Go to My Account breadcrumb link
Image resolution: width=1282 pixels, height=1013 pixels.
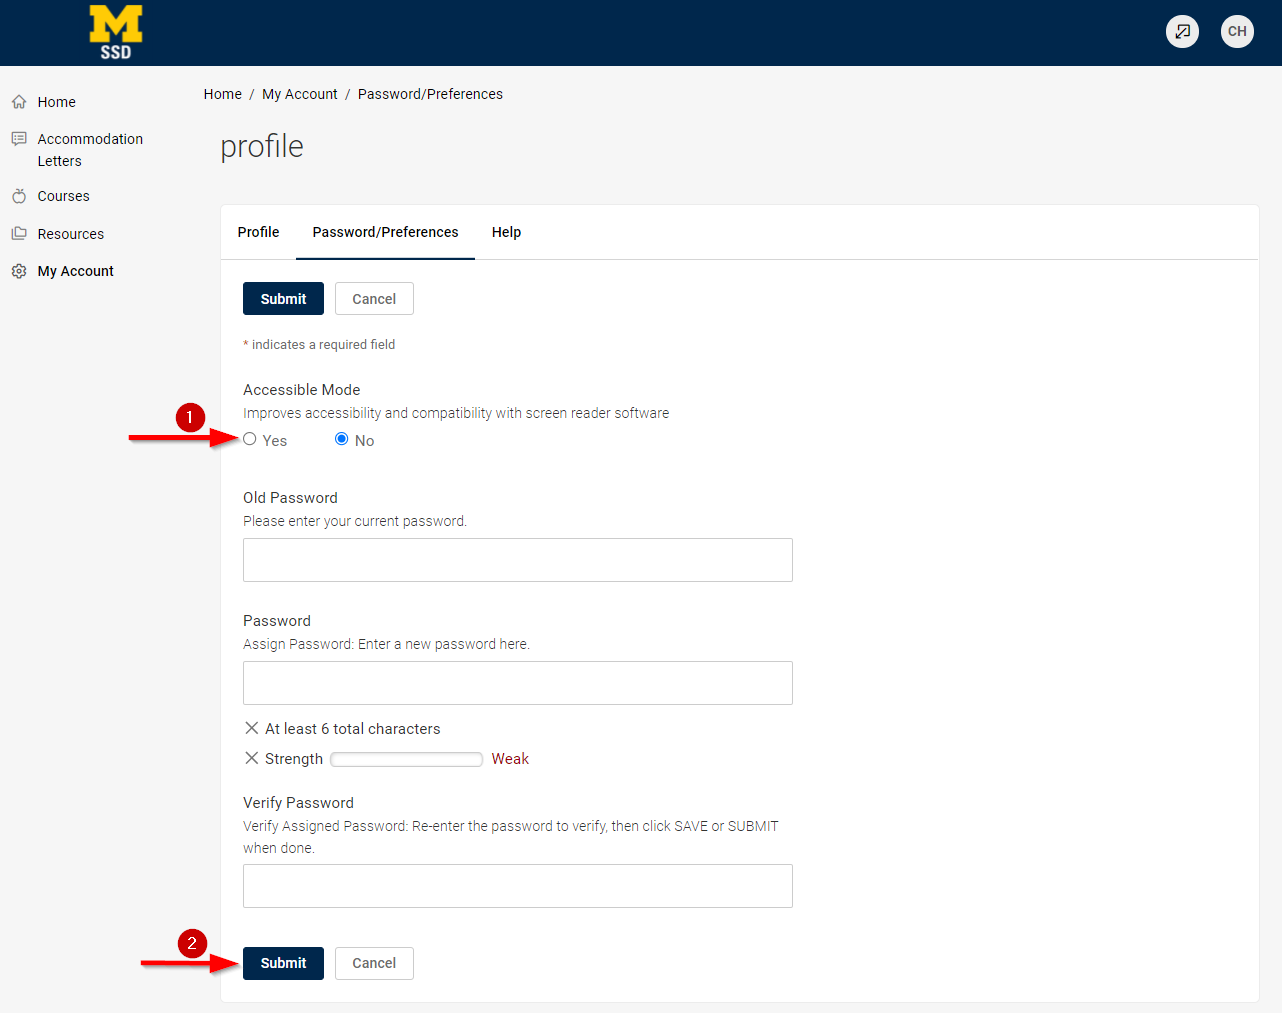click(299, 94)
